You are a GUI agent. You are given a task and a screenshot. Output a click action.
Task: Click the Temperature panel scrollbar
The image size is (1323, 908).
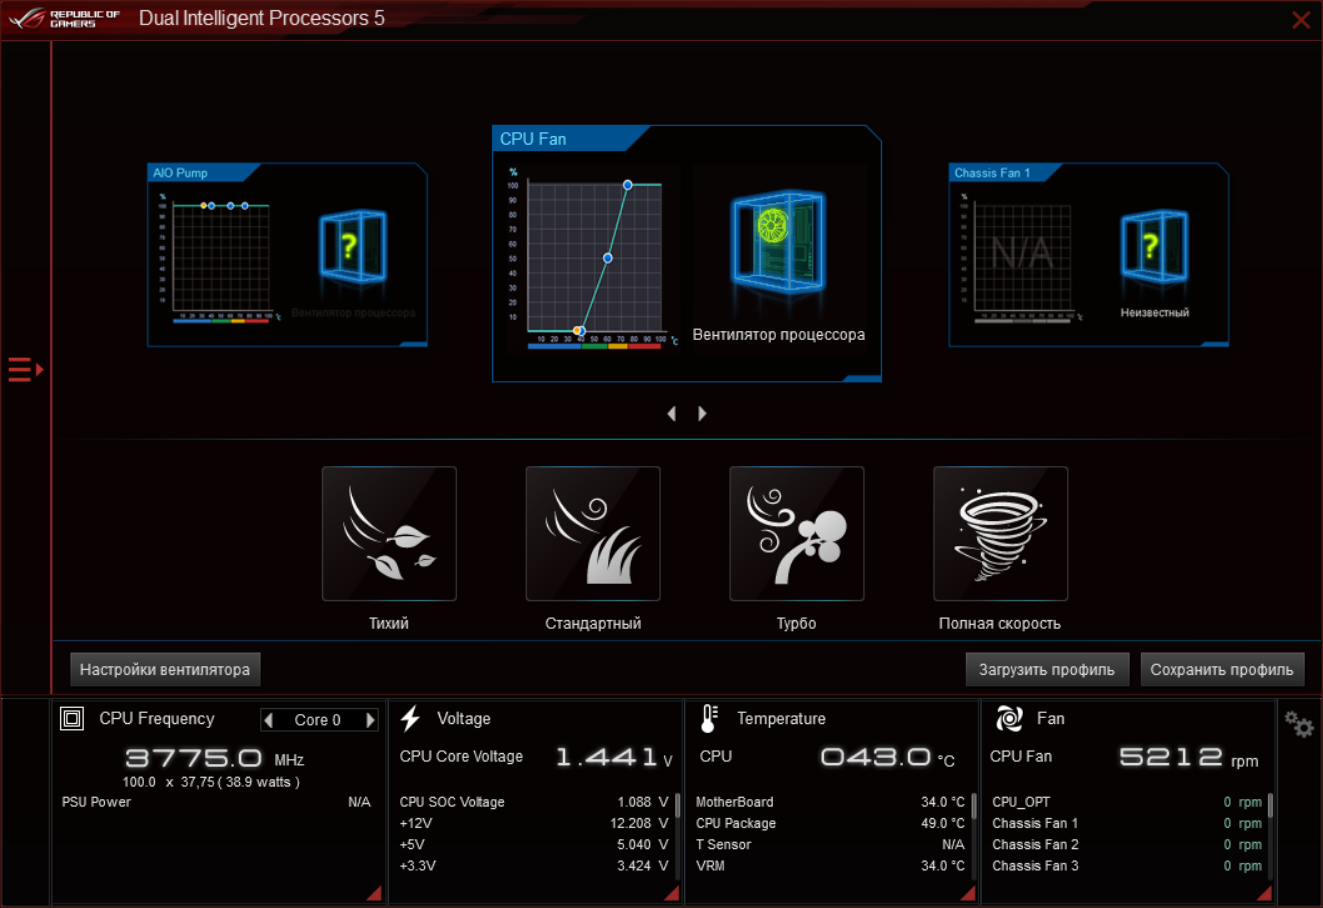coord(974,804)
